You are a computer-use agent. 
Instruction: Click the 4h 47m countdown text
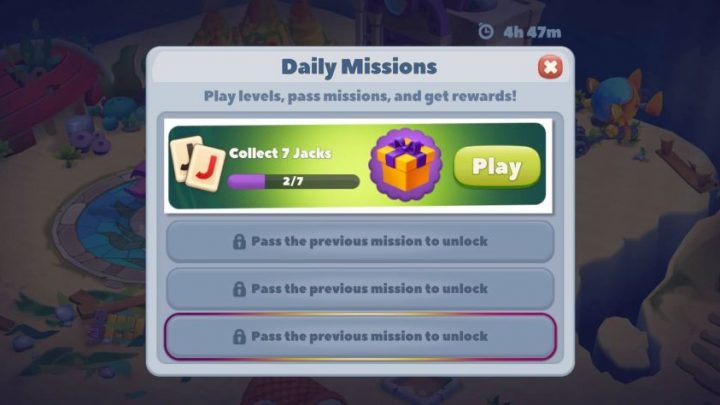coord(532,32)
